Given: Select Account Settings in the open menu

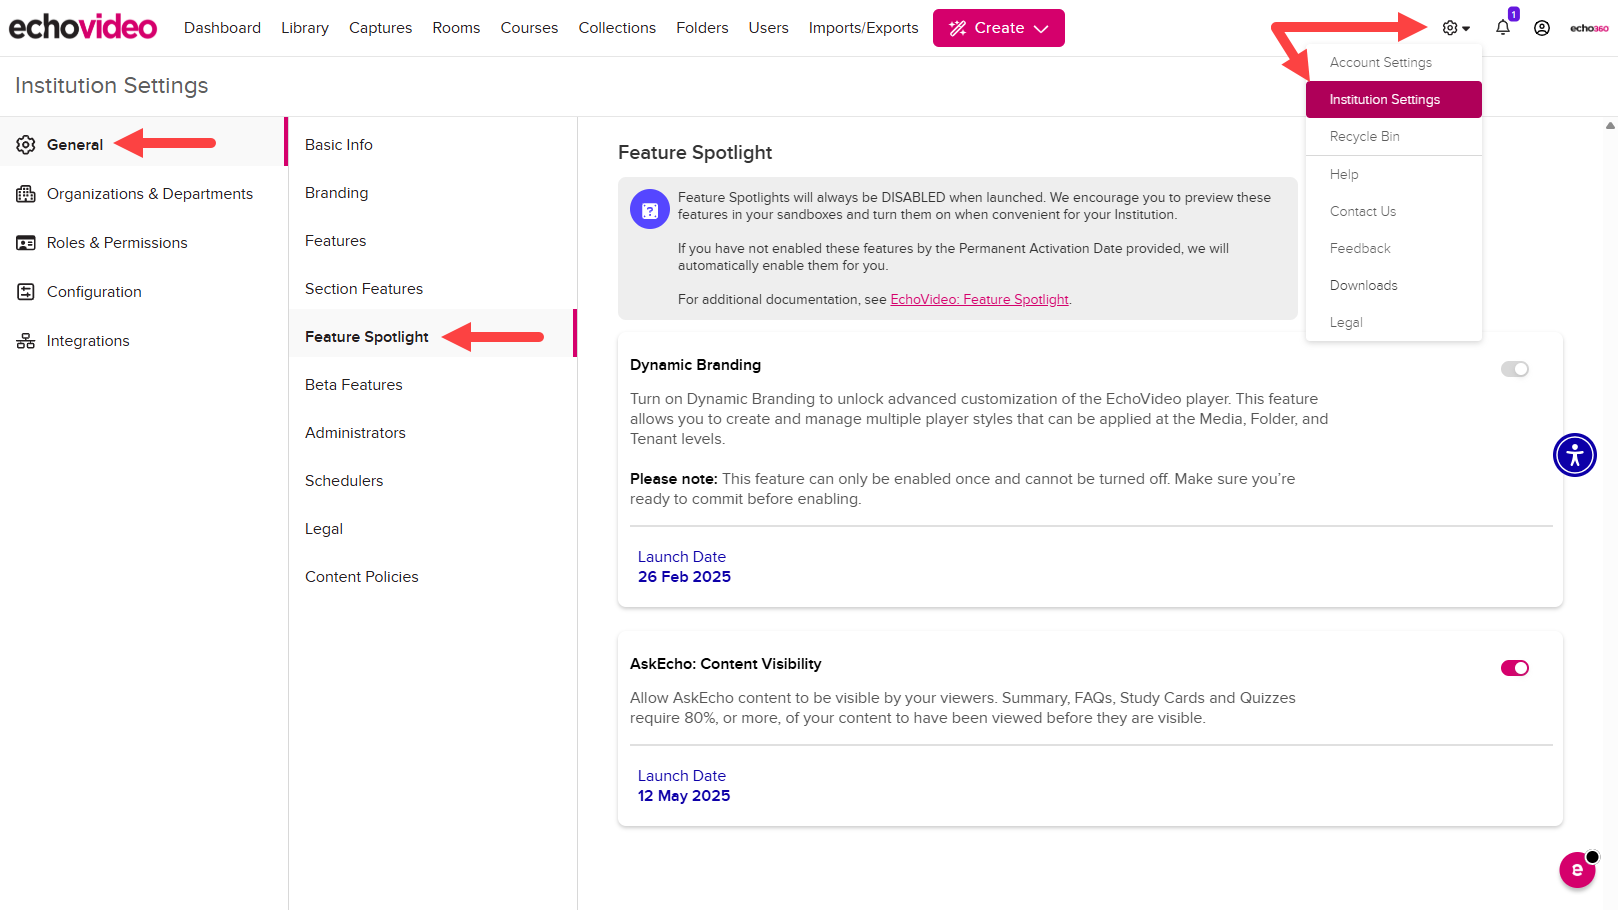Looking at the screenshot, I should pos(1380,62).
